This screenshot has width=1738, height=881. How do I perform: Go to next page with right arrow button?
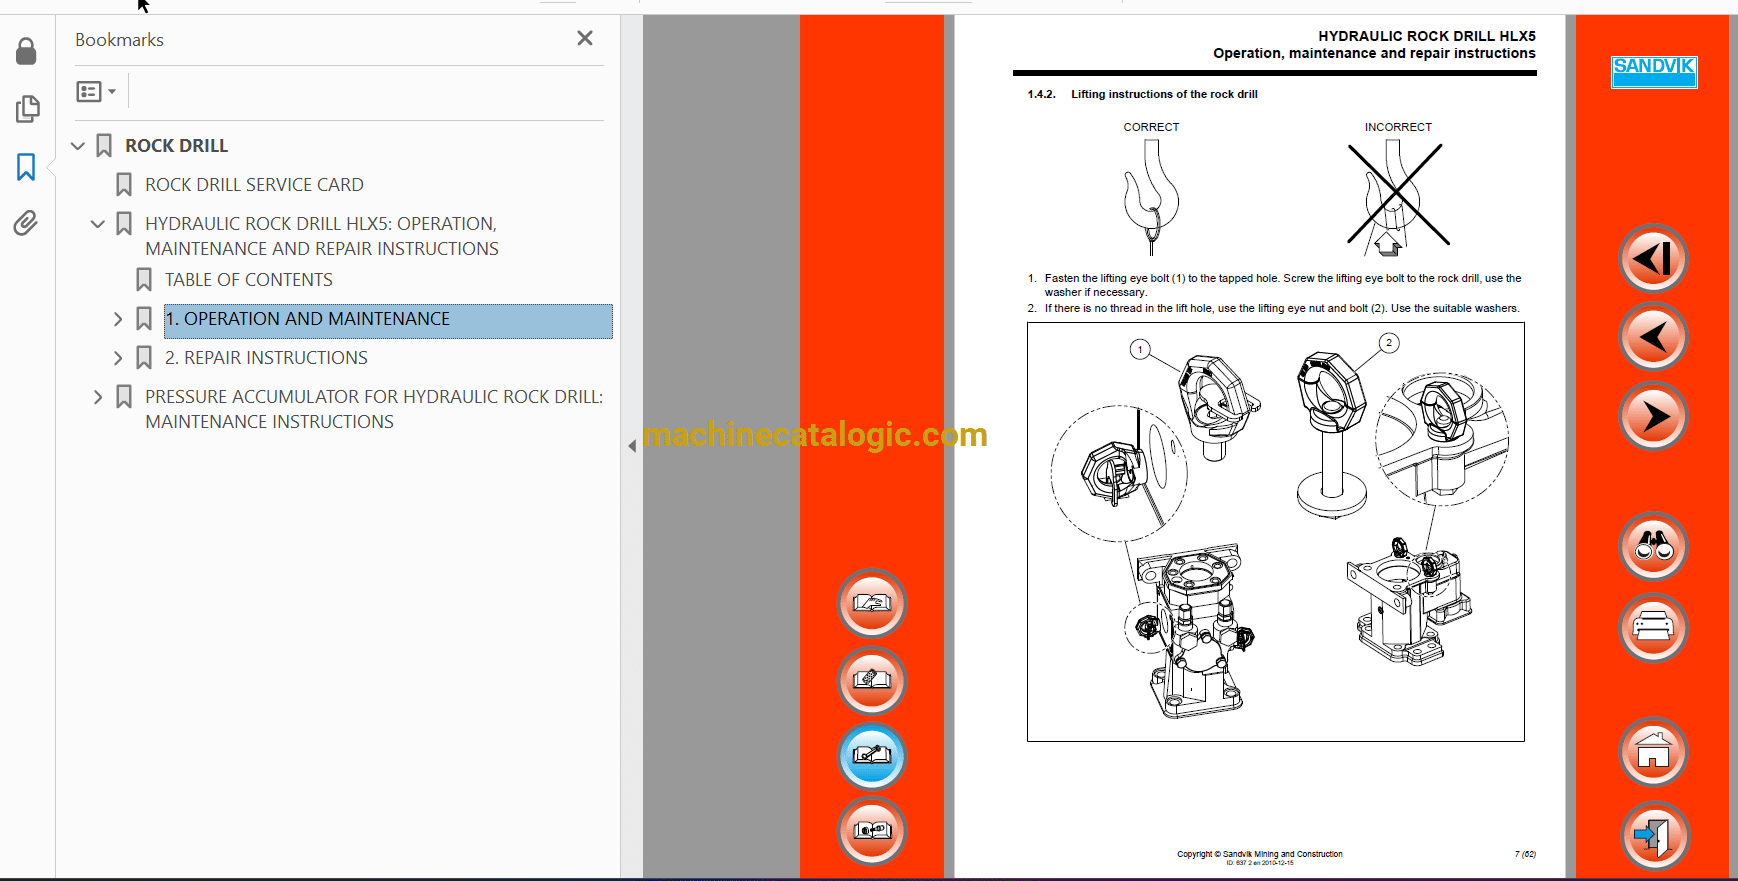1653,416
